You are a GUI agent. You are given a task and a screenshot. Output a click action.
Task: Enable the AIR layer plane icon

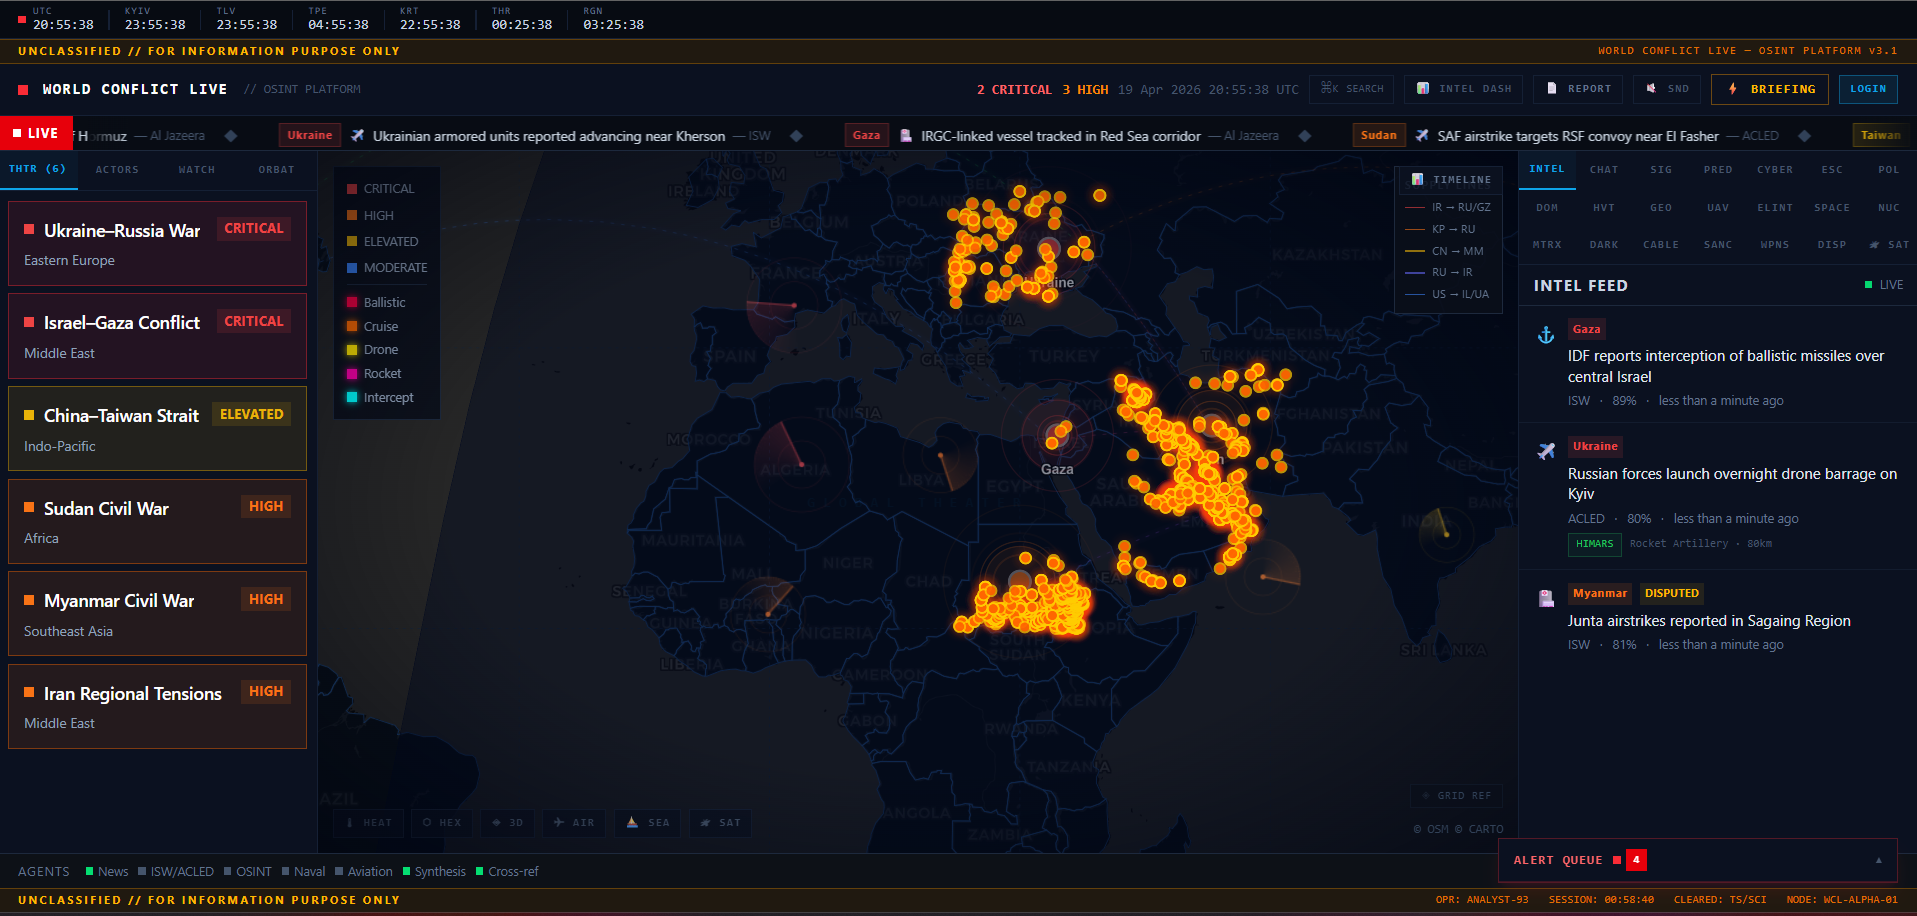(x=561, y=823)
